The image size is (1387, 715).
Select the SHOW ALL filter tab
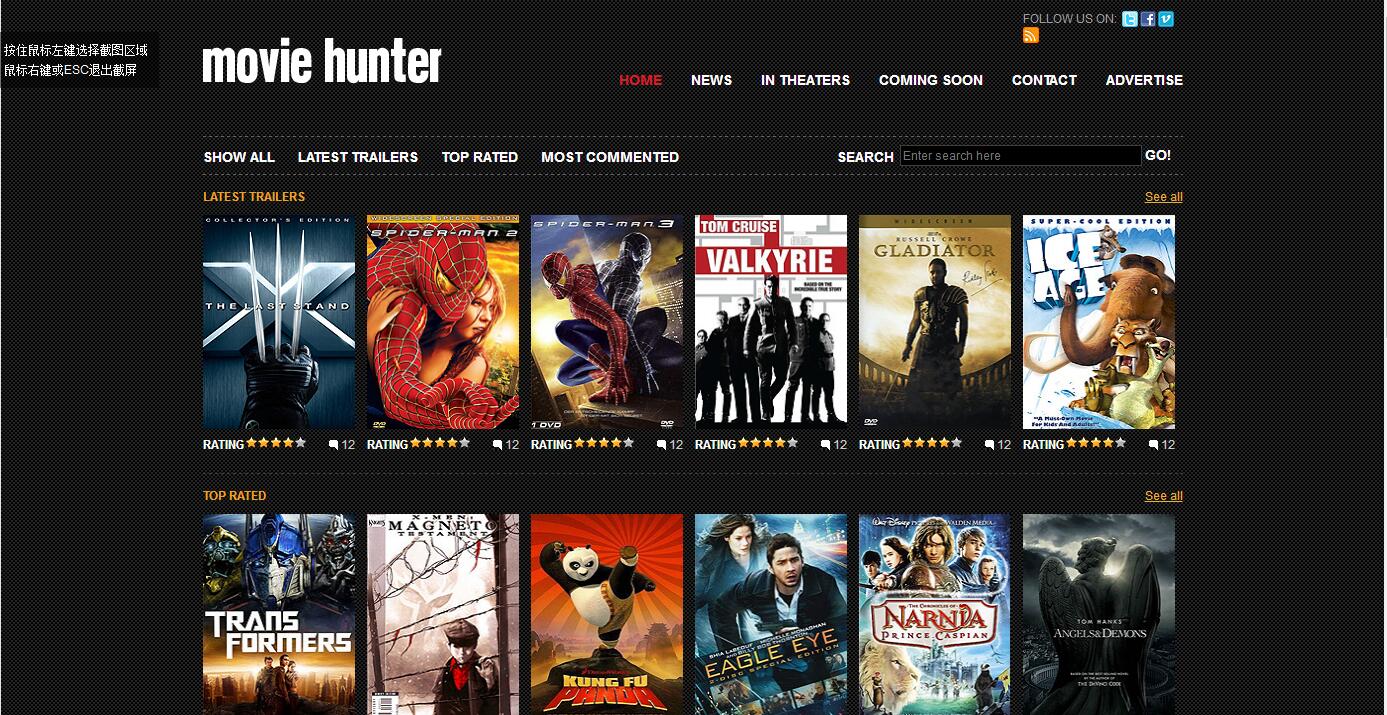tap(239, 157)
